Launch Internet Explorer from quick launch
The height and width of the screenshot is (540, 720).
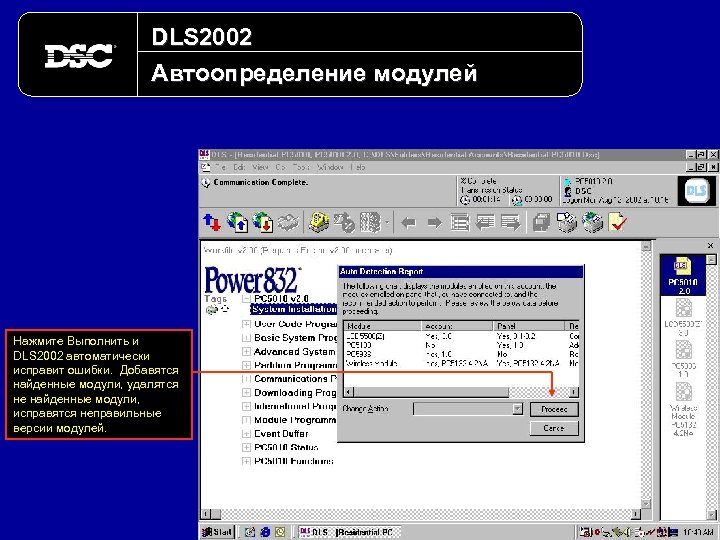pos(265,532)
